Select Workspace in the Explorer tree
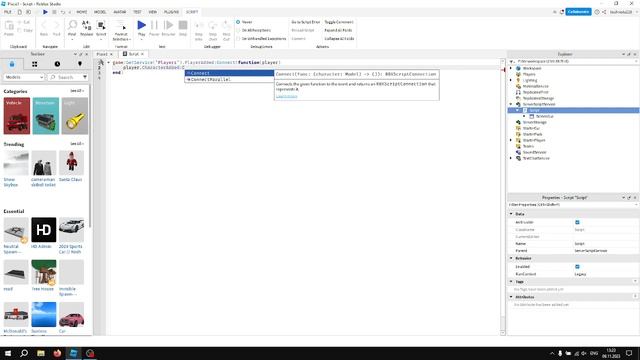The width and height of the screenshot is (640, 360). click(x=532, y=68)
